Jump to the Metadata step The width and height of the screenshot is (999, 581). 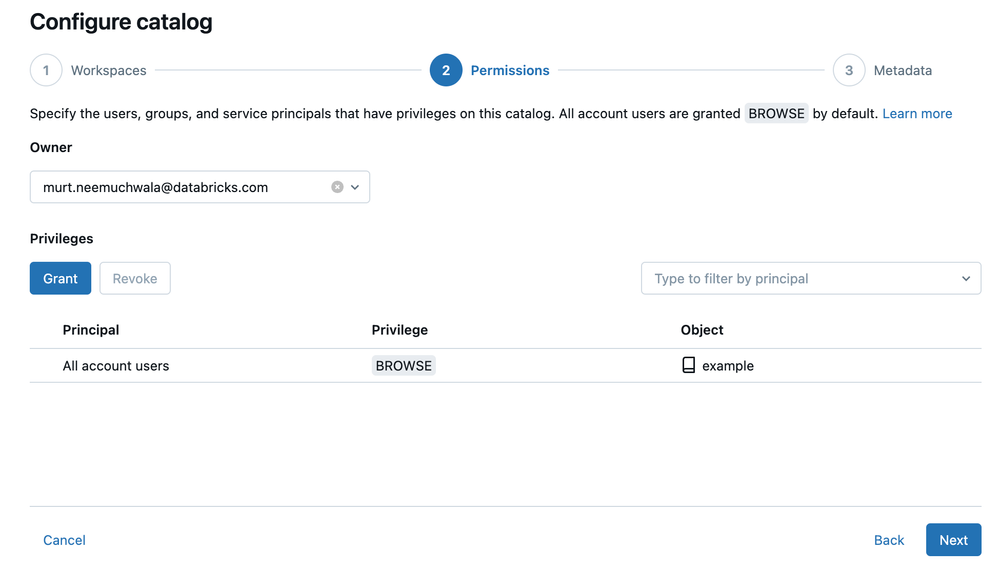tap(902, 71)
